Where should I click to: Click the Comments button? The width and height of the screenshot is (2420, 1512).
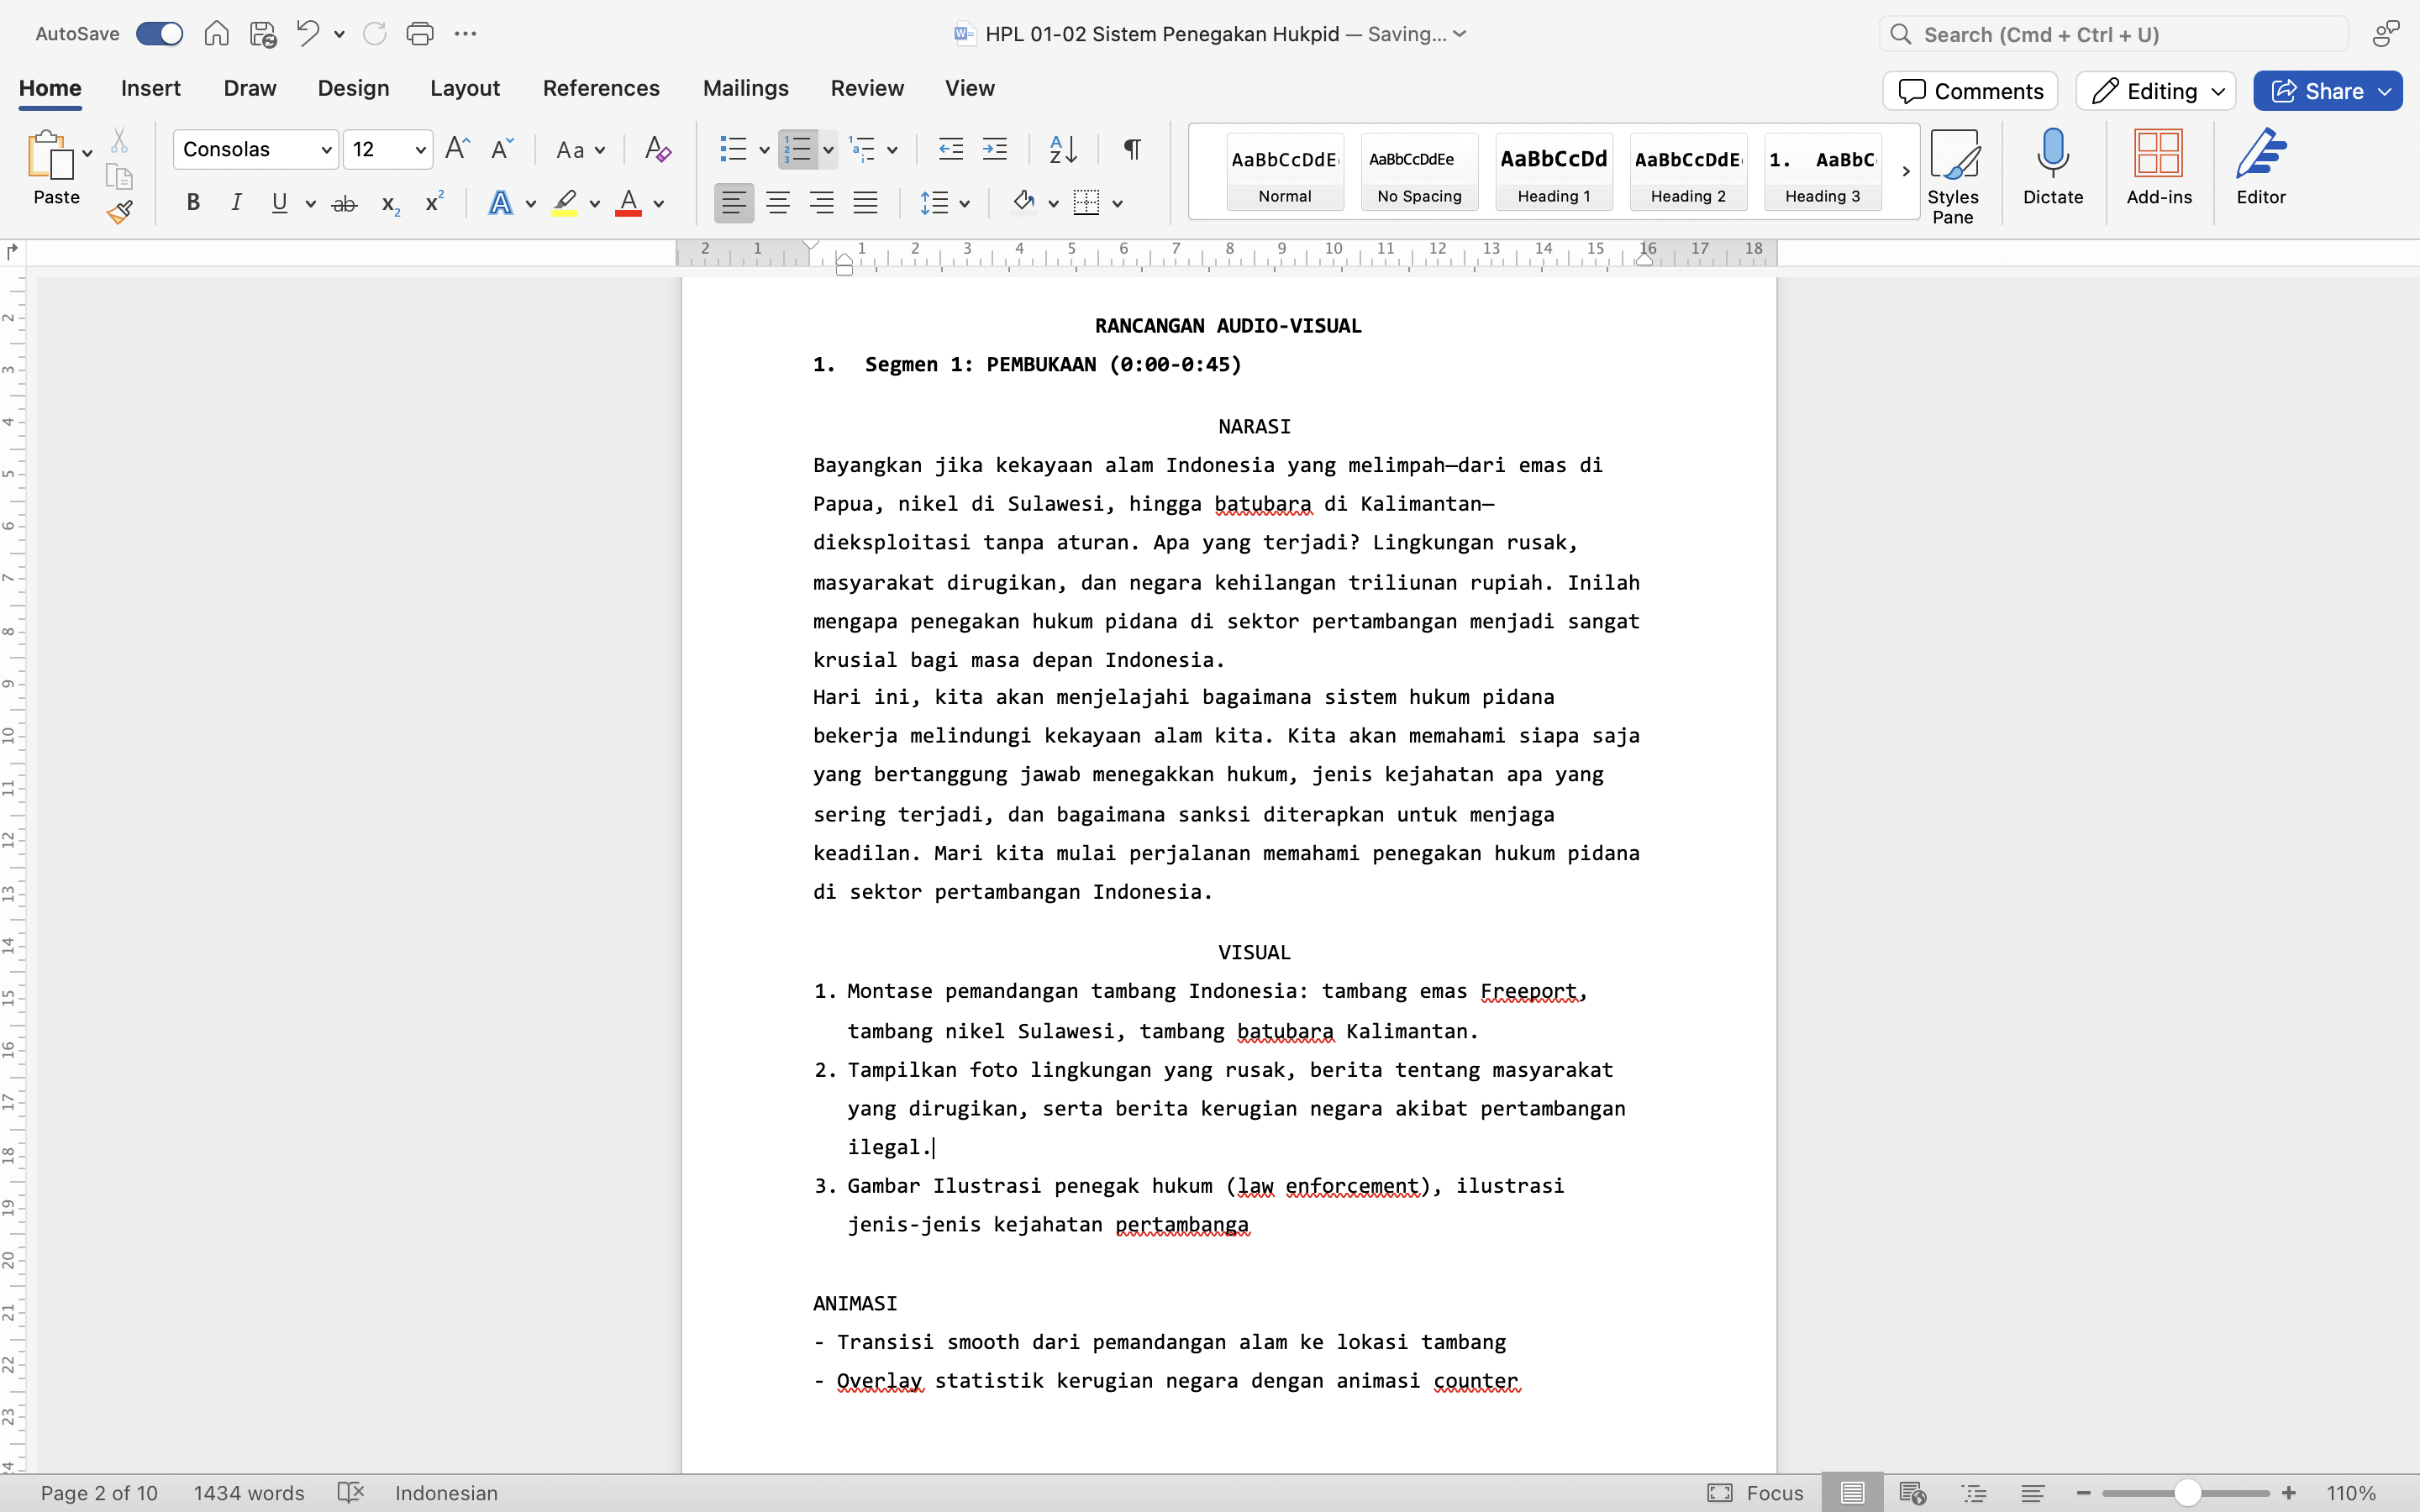pos(1970,91)
